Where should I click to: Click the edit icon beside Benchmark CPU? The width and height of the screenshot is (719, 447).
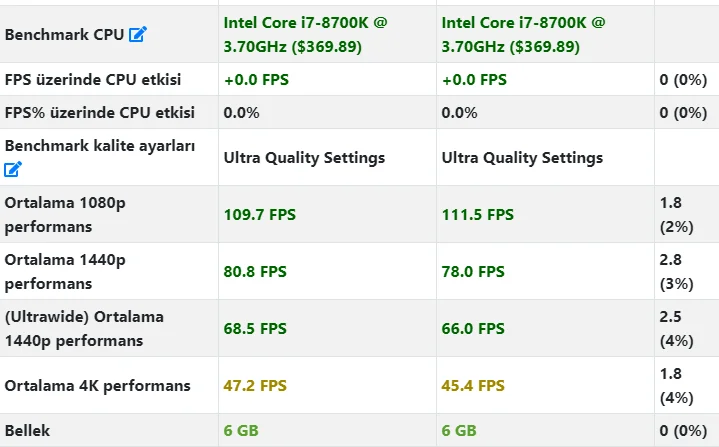(138, 35)
